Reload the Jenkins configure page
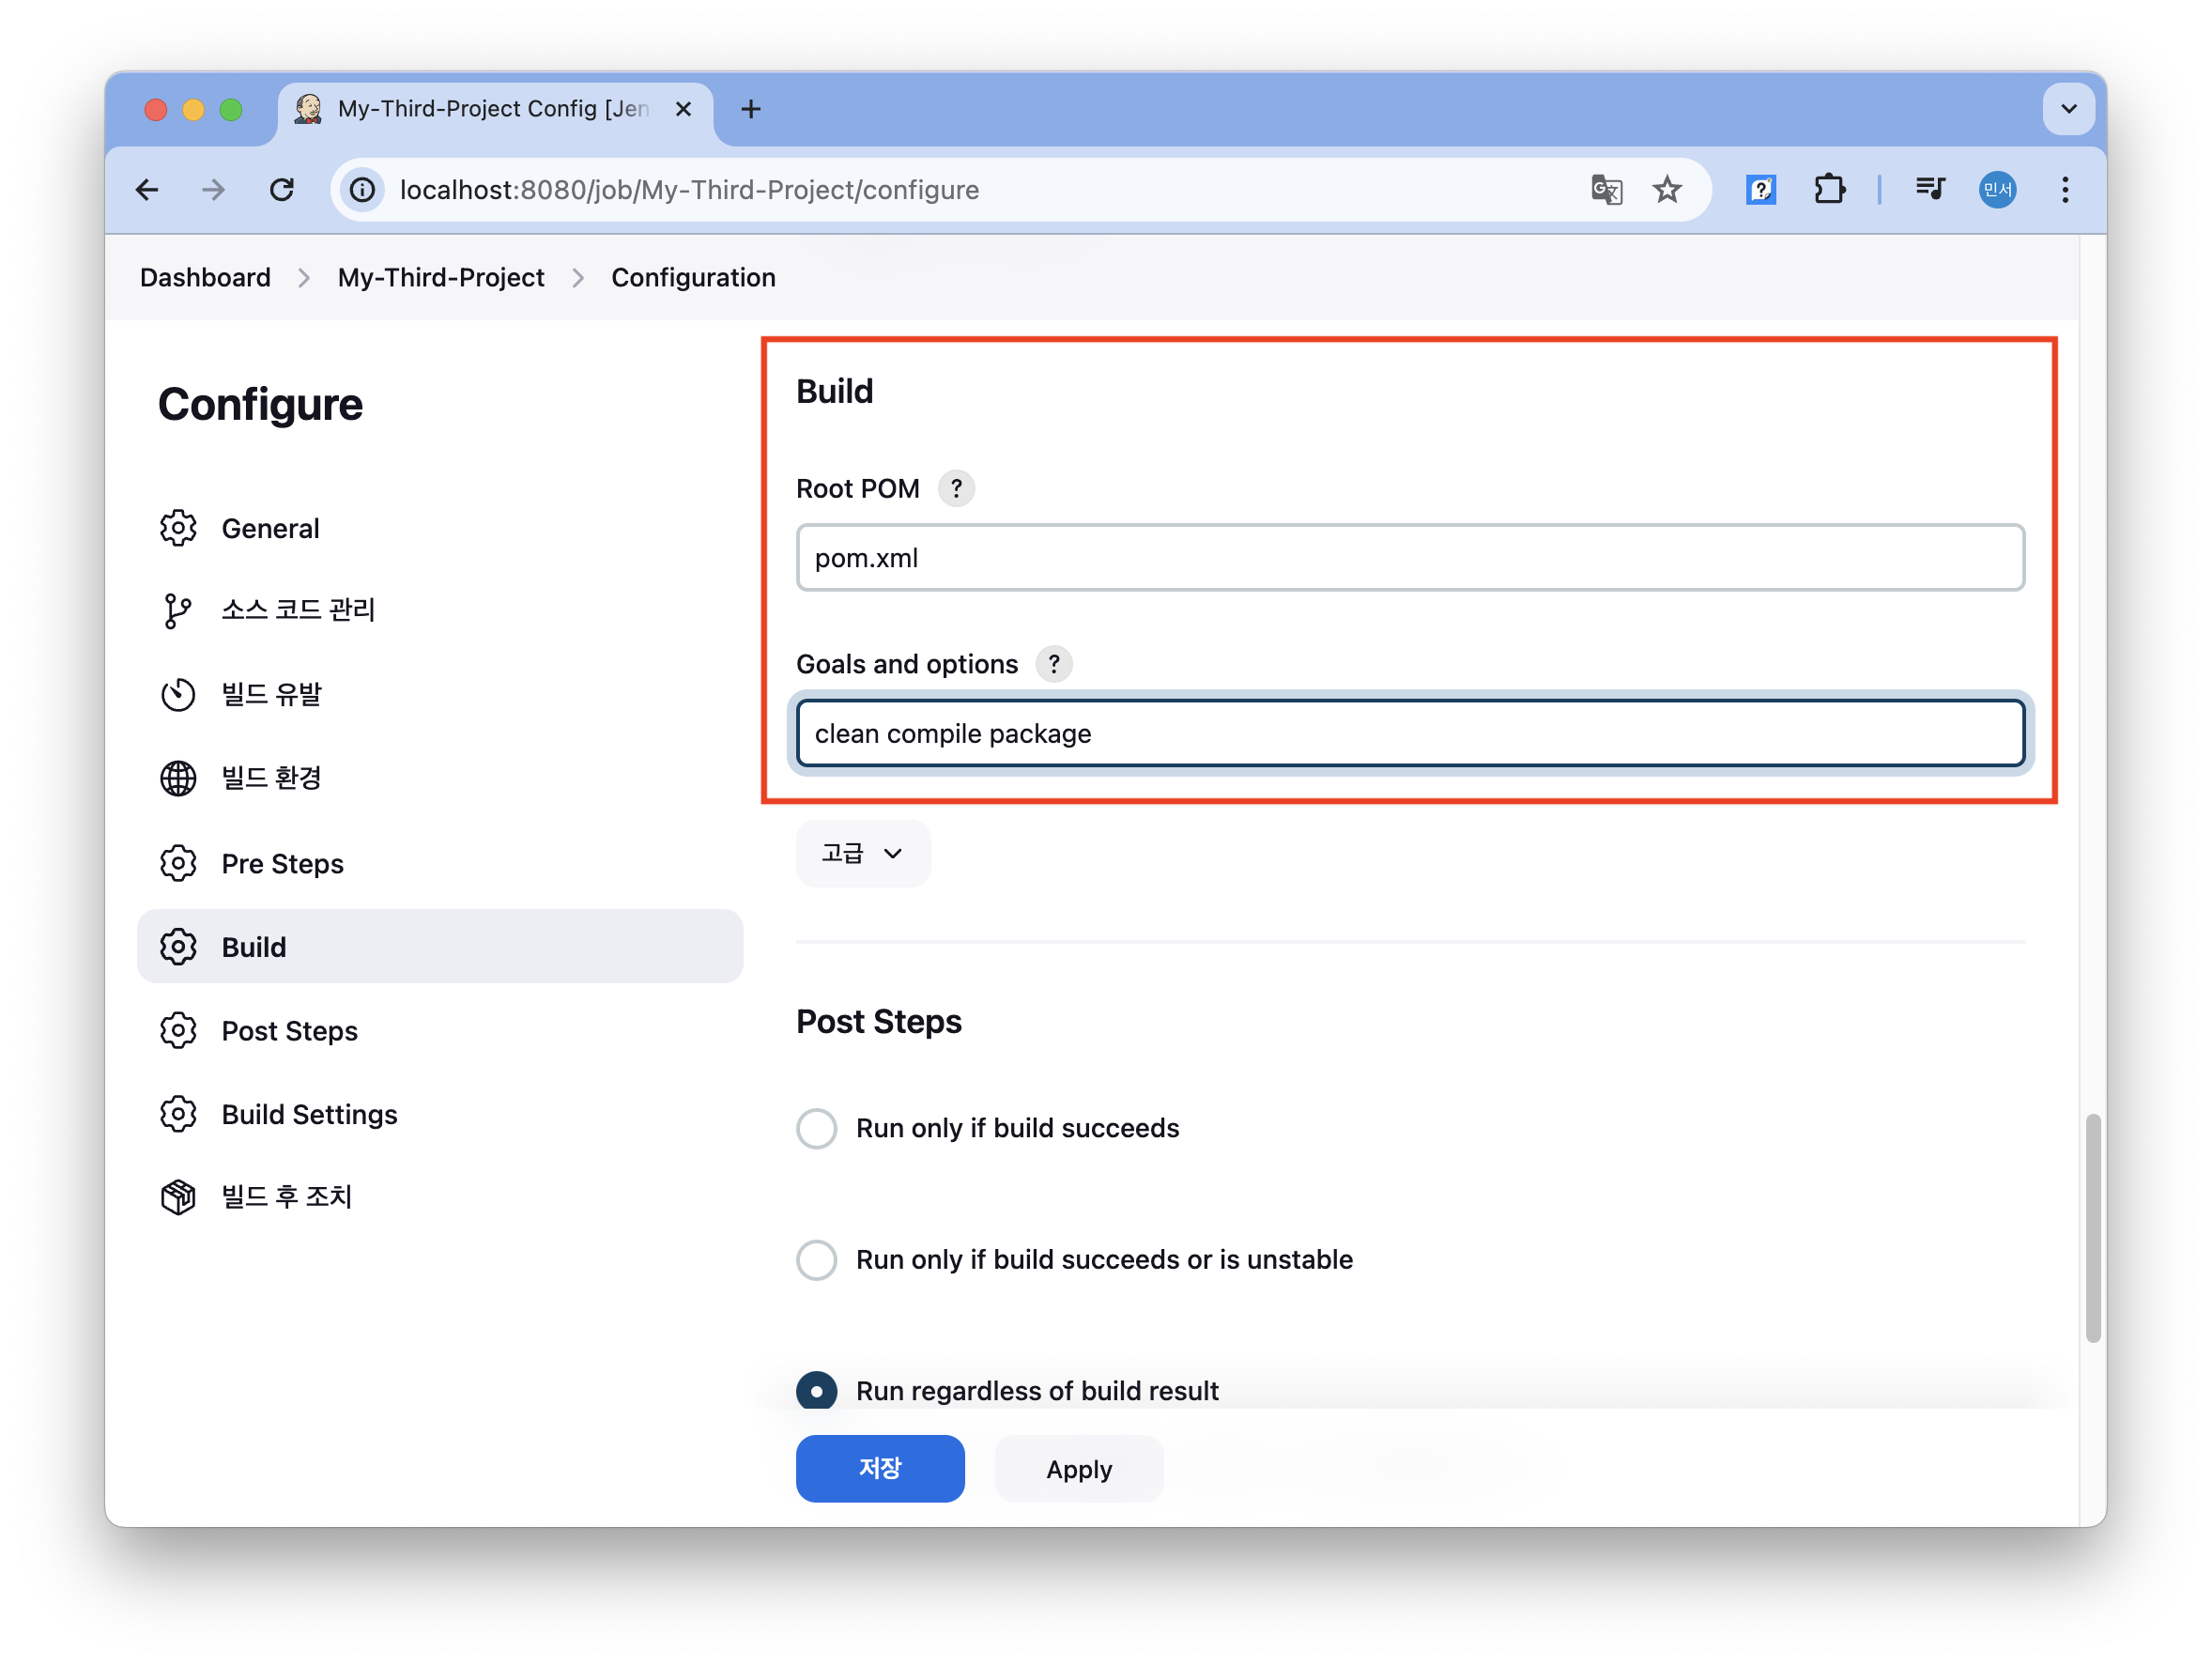This screenshot has width=2212, height=1666. pyautogui.click(x=283, y=190)
